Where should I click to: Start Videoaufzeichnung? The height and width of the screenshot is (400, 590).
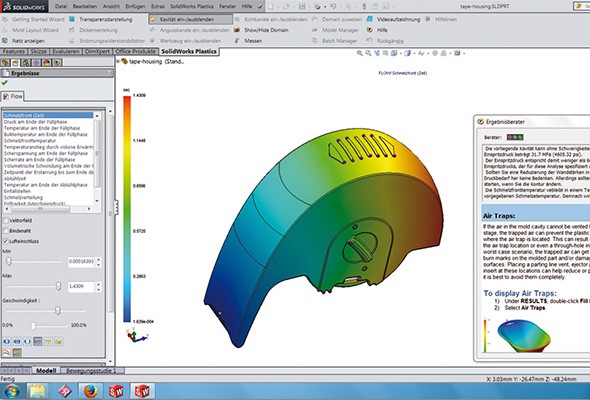coord(394,19)
